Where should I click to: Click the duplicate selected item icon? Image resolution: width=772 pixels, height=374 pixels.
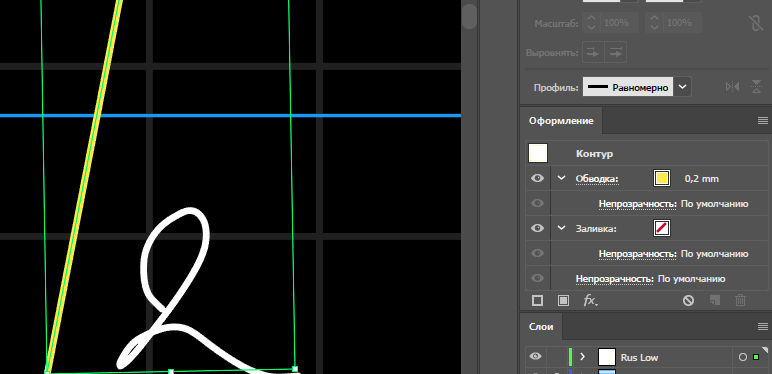point(714,300)
